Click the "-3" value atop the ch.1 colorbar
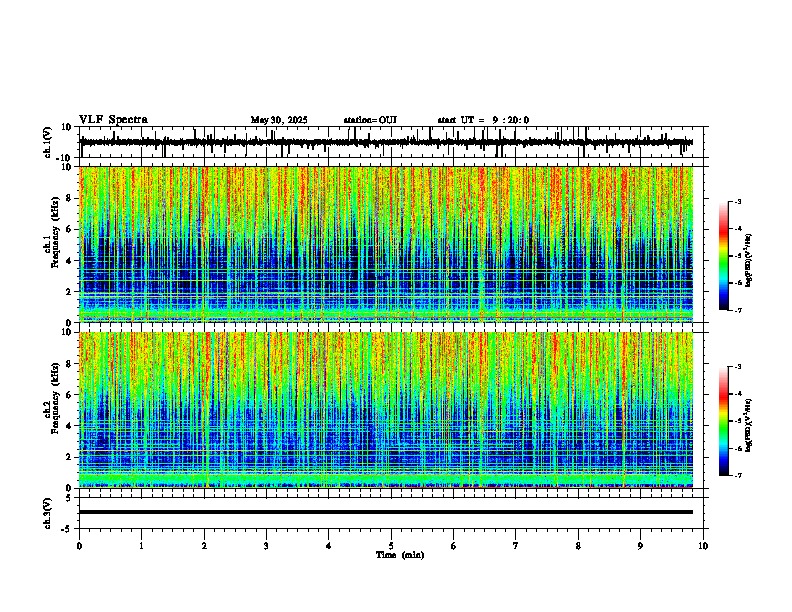 [737, 202]
